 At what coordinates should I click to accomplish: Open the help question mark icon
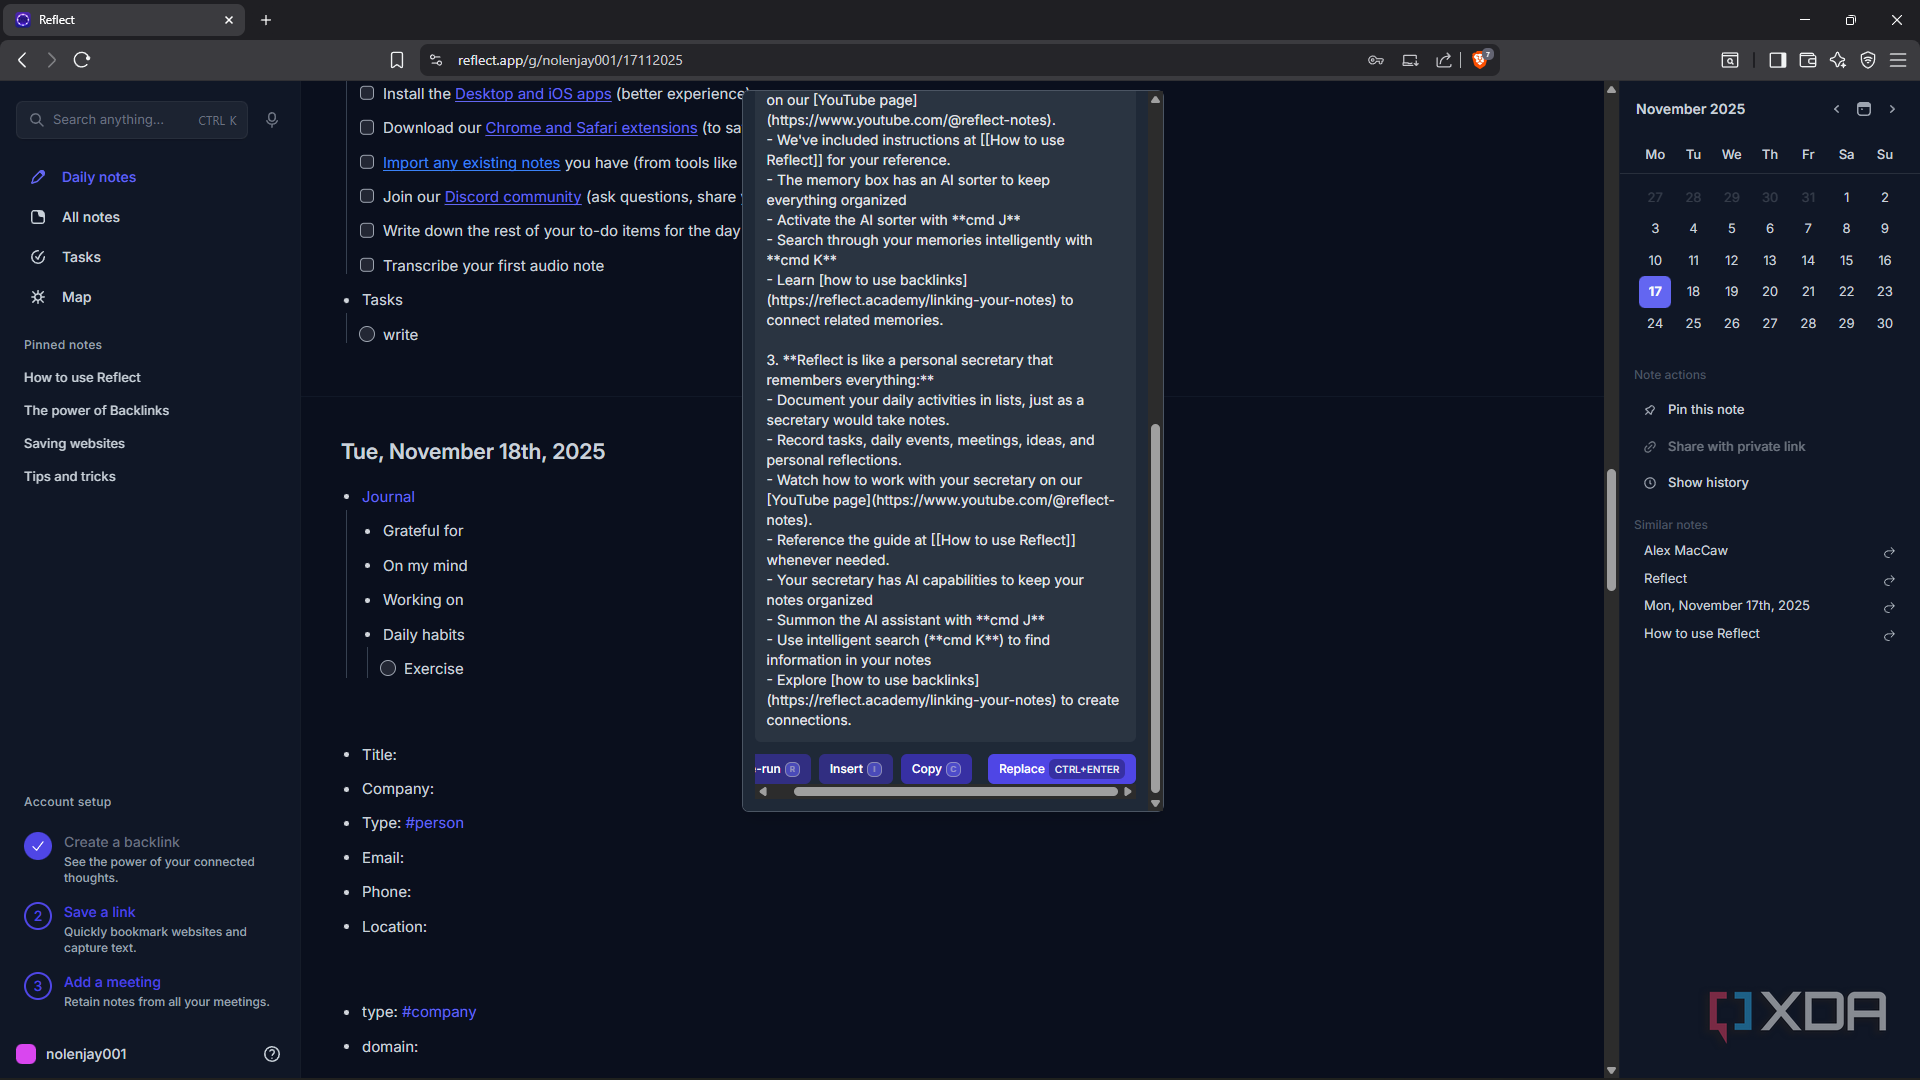272,1054
